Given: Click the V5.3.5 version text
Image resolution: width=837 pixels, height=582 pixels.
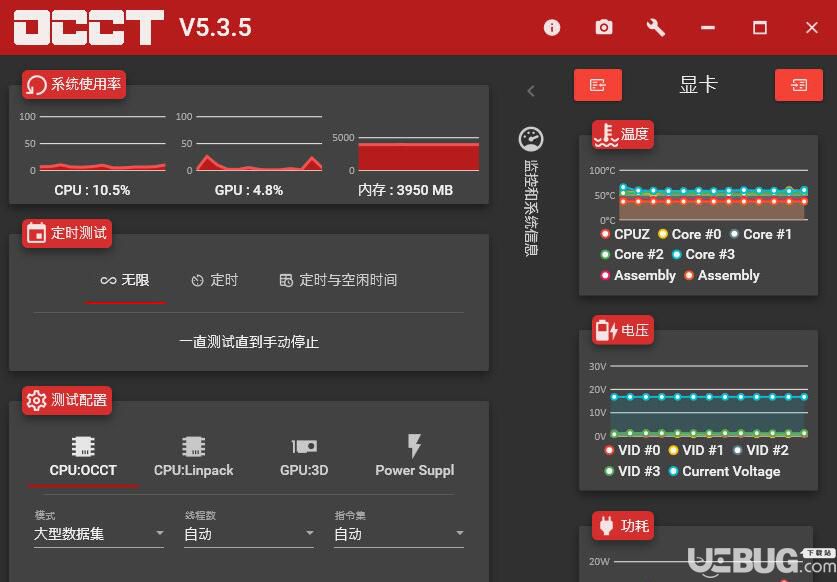Looking at the screenshot, I should pyautogui.click(x=215, y=28).
